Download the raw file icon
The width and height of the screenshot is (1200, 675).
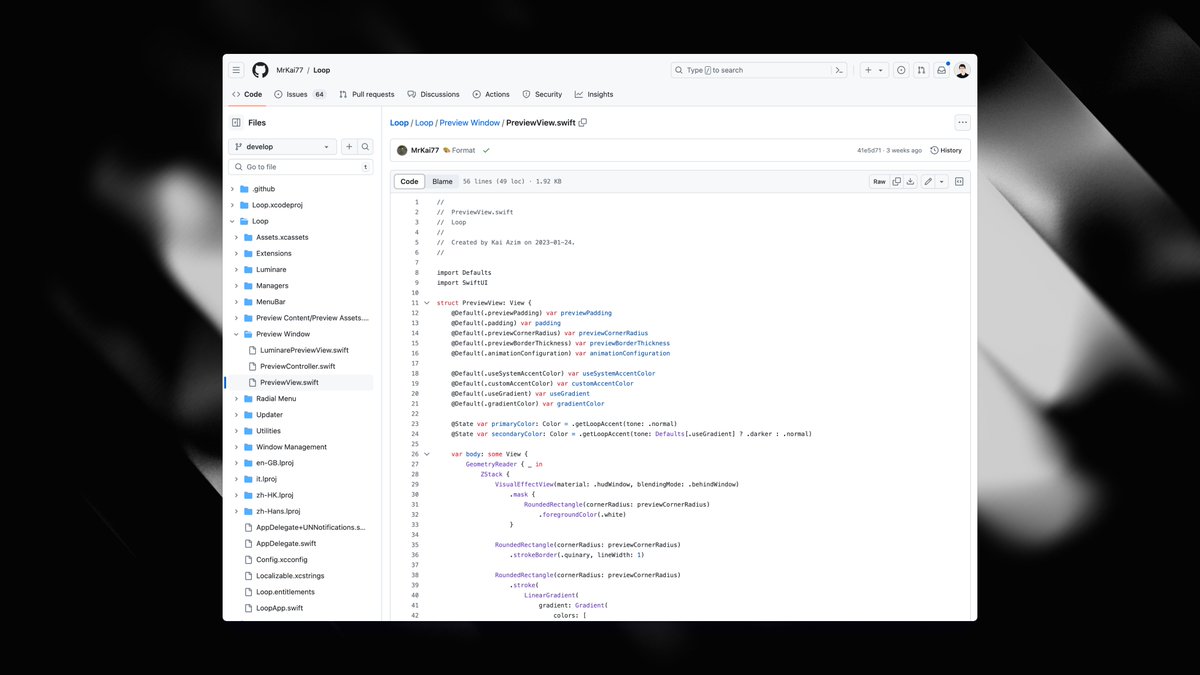click(910, 182)
